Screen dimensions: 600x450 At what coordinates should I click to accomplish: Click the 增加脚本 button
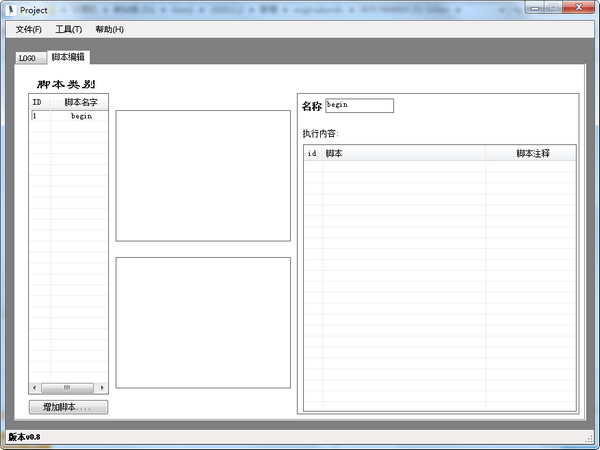pyautogui.click(x=68, y=407)
